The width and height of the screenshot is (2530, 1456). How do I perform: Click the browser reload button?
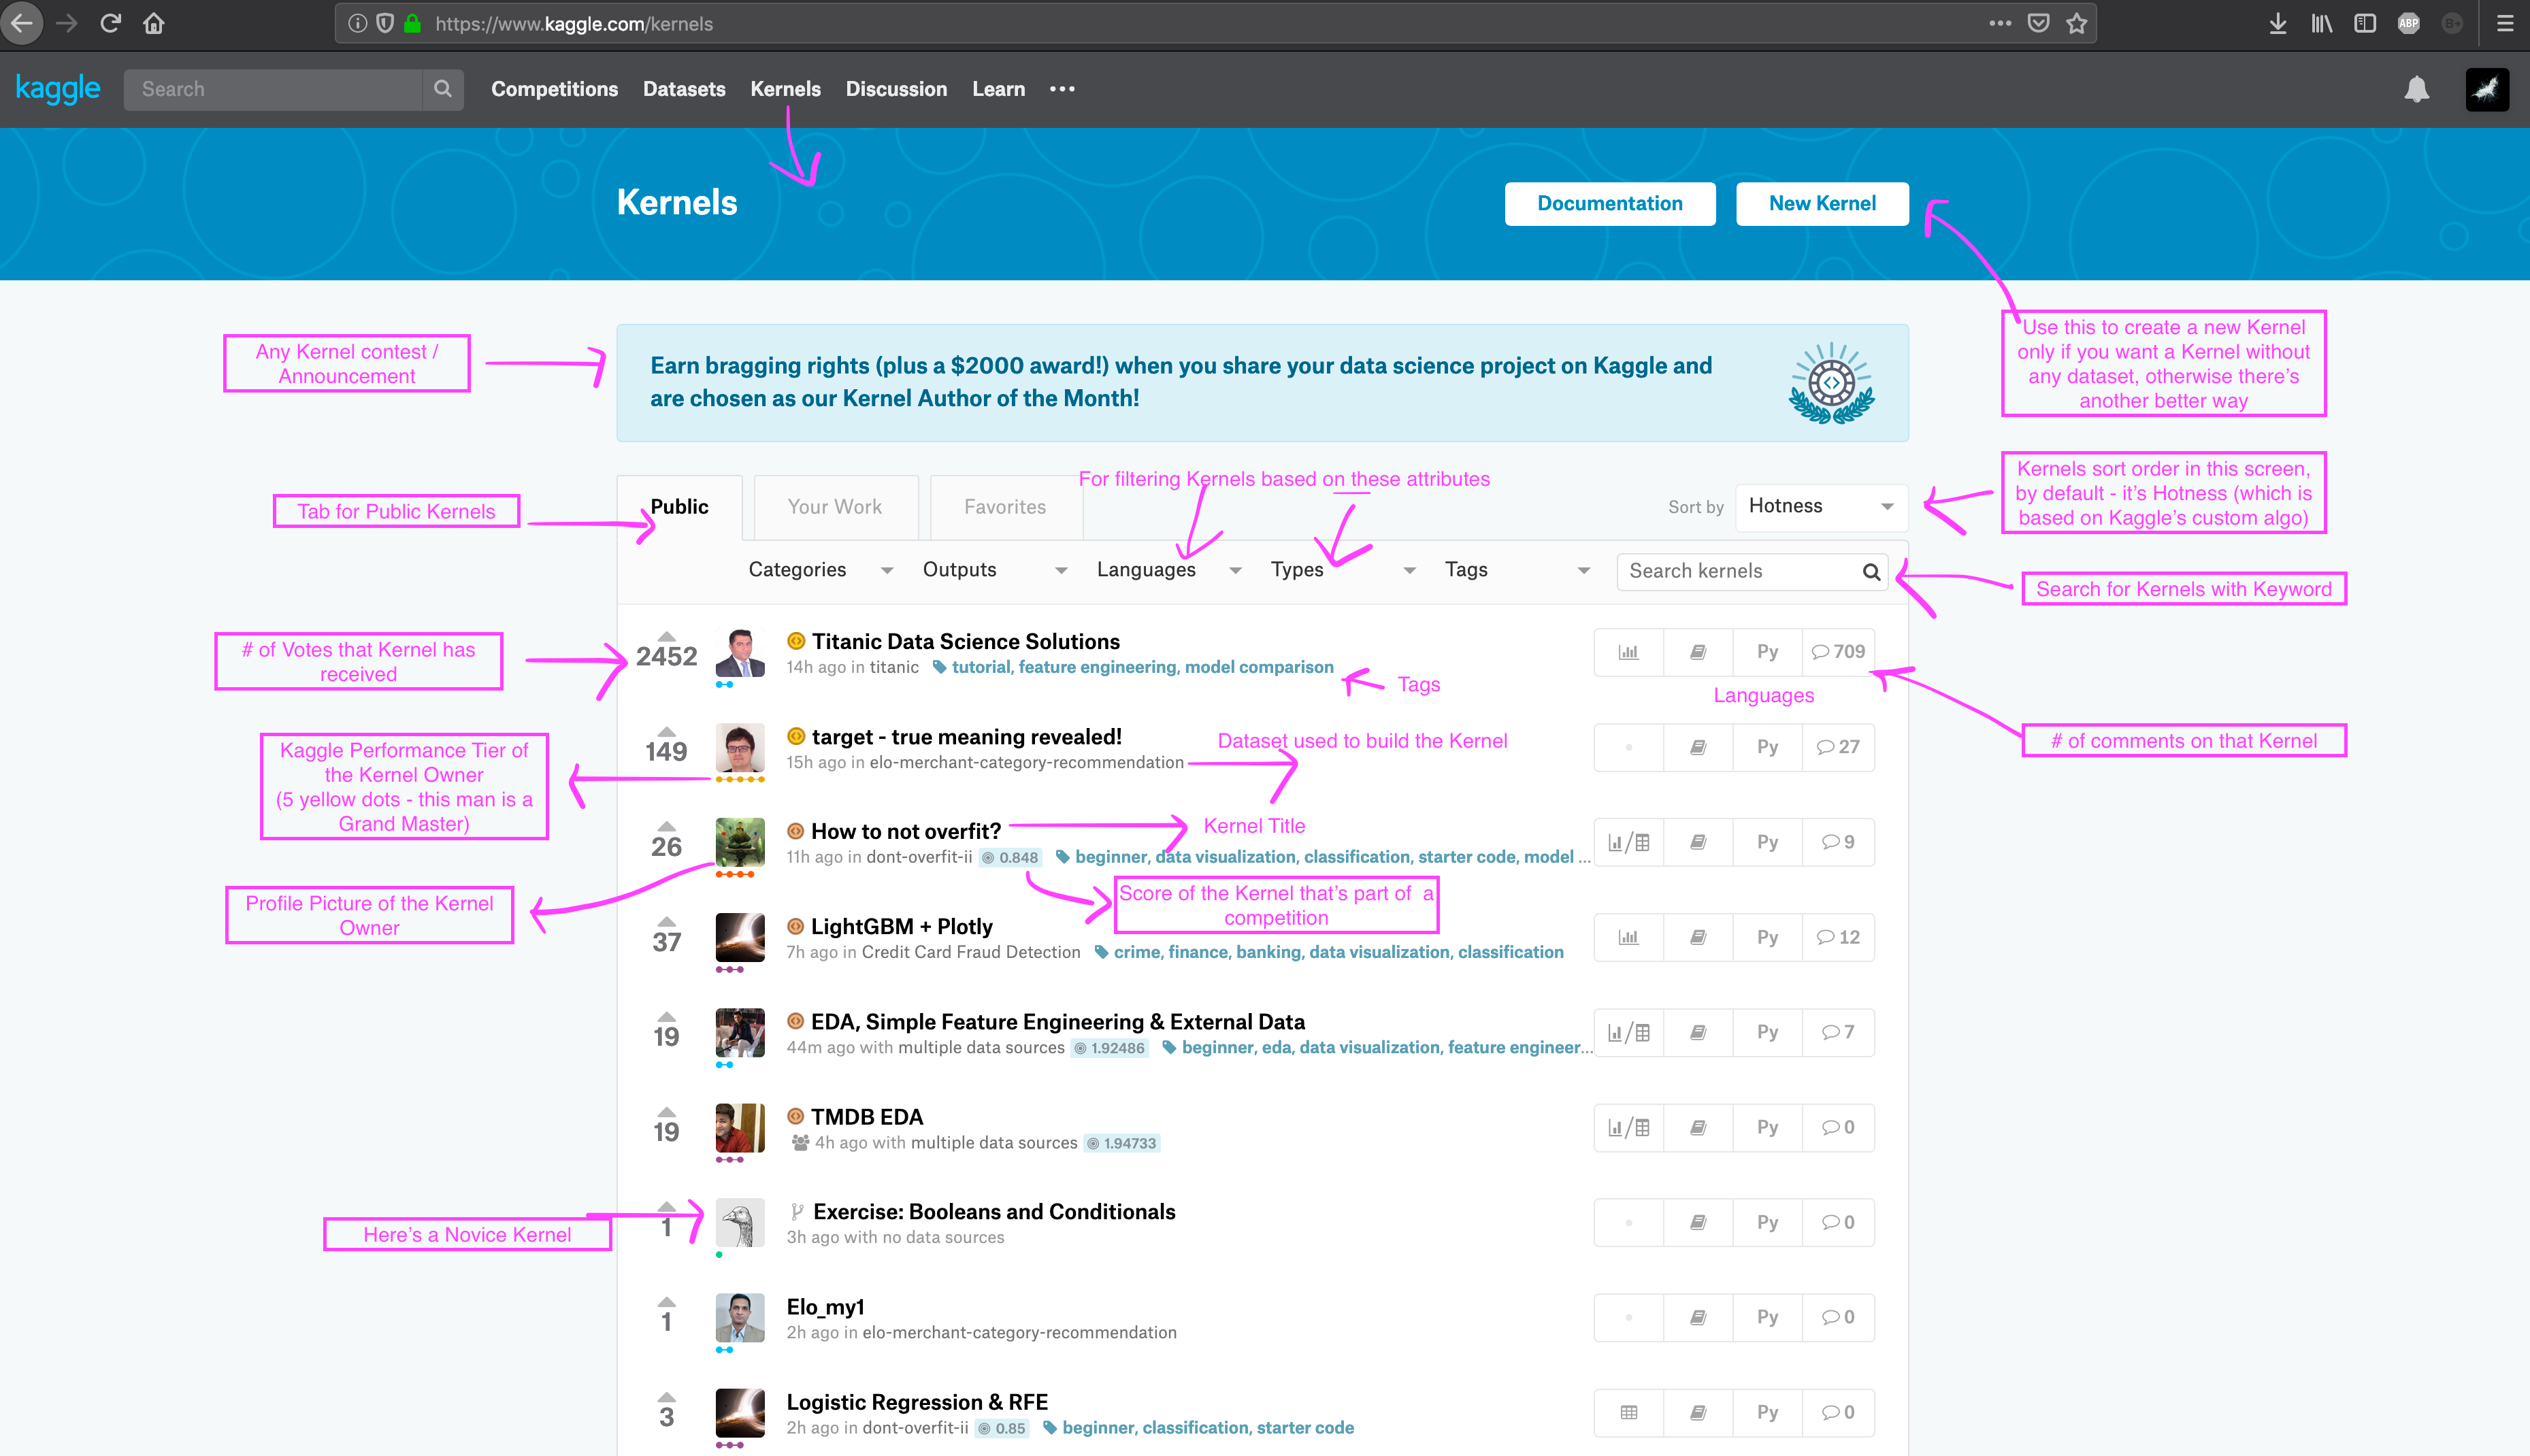(111, 23)
